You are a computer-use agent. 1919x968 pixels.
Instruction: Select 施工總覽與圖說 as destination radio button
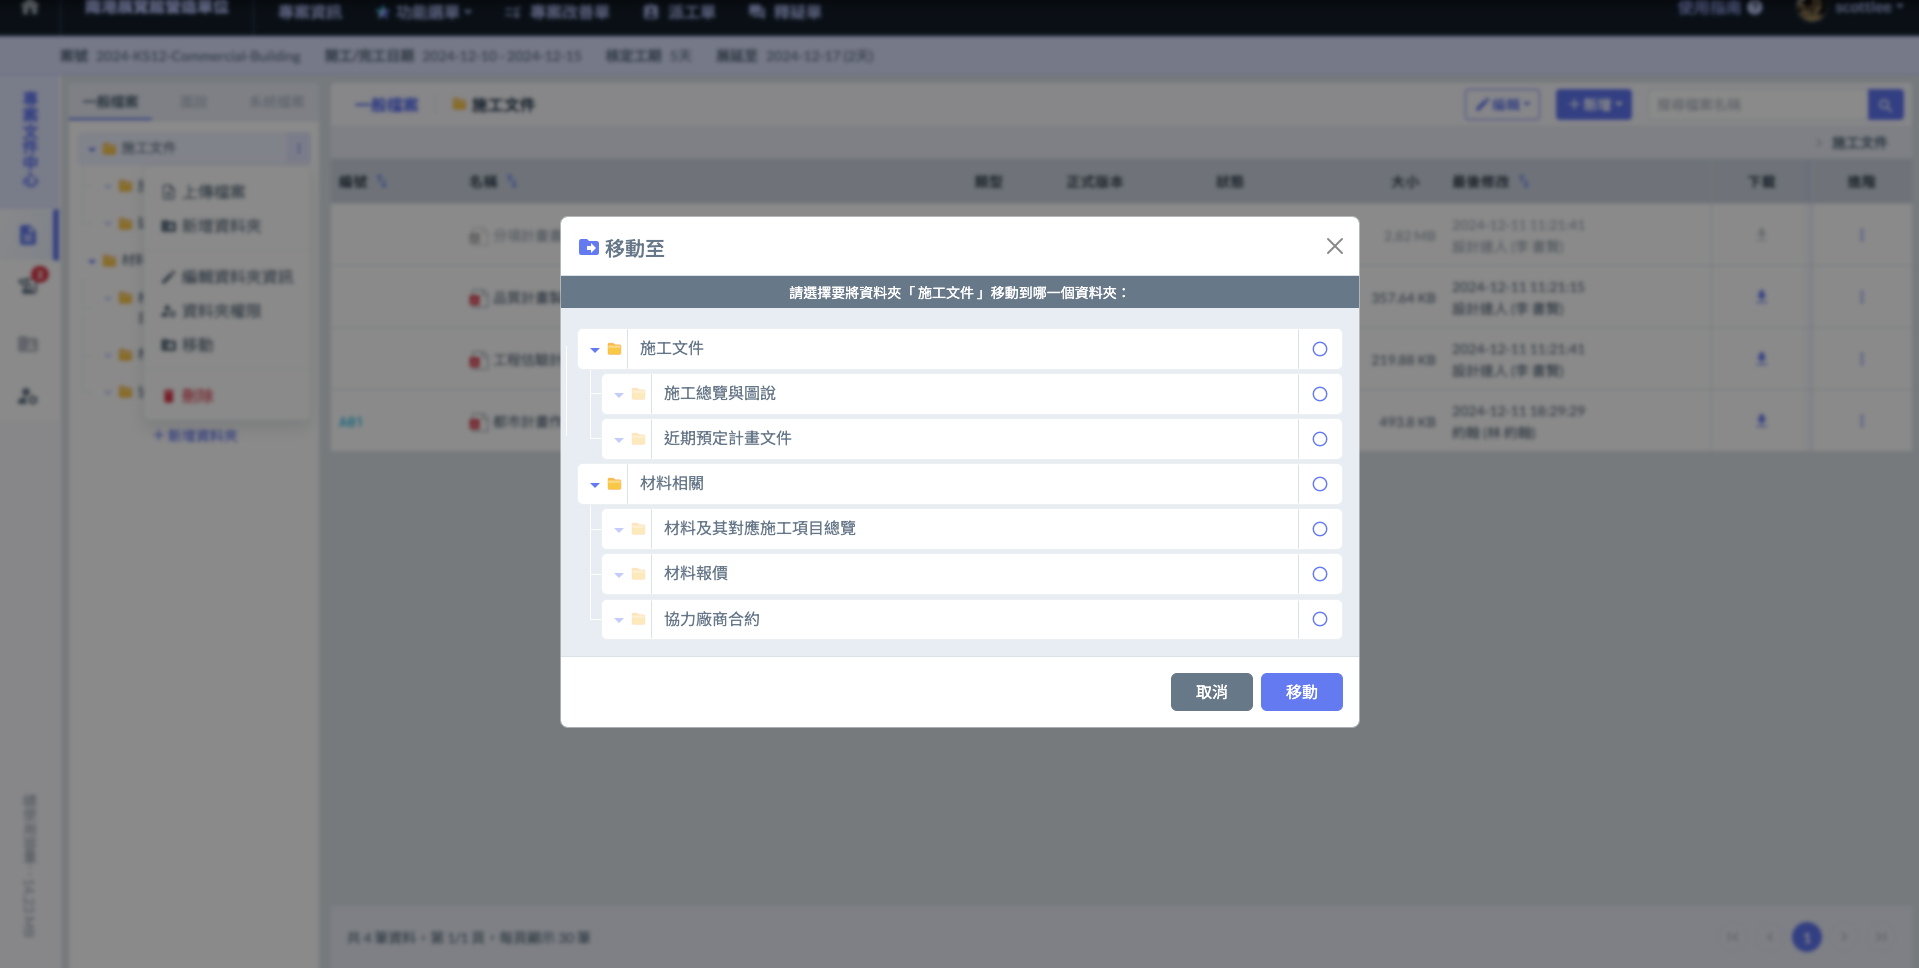[1319, 394]
